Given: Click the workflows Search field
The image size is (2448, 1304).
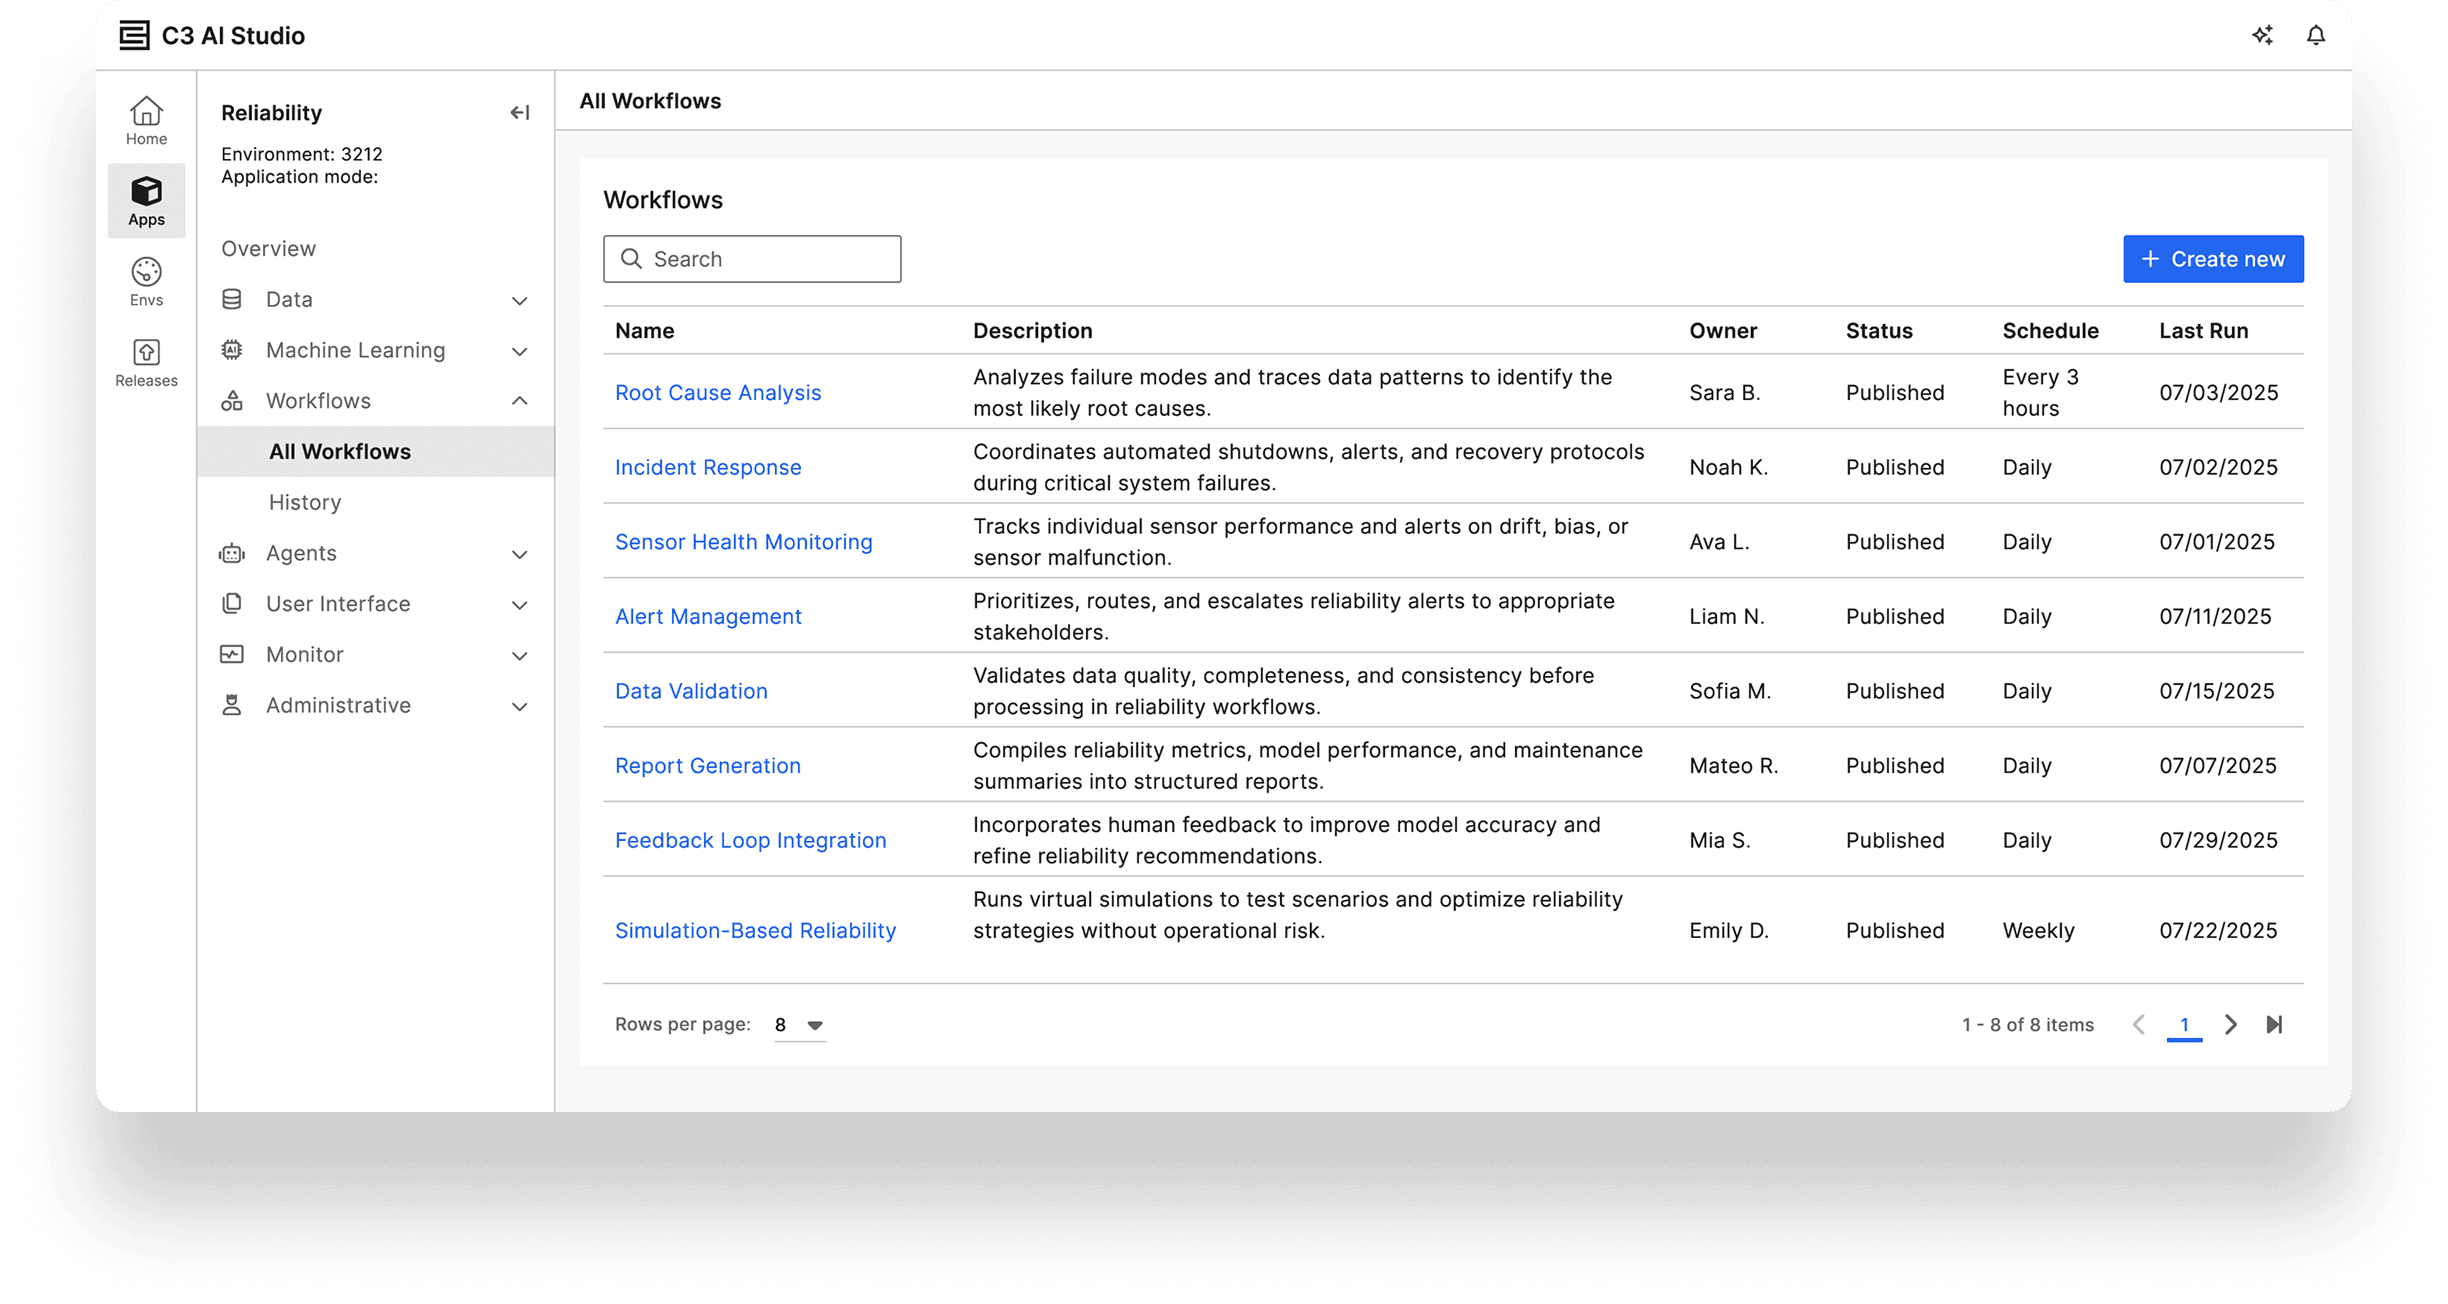Looking at the screenshot, I should point(752,259).
